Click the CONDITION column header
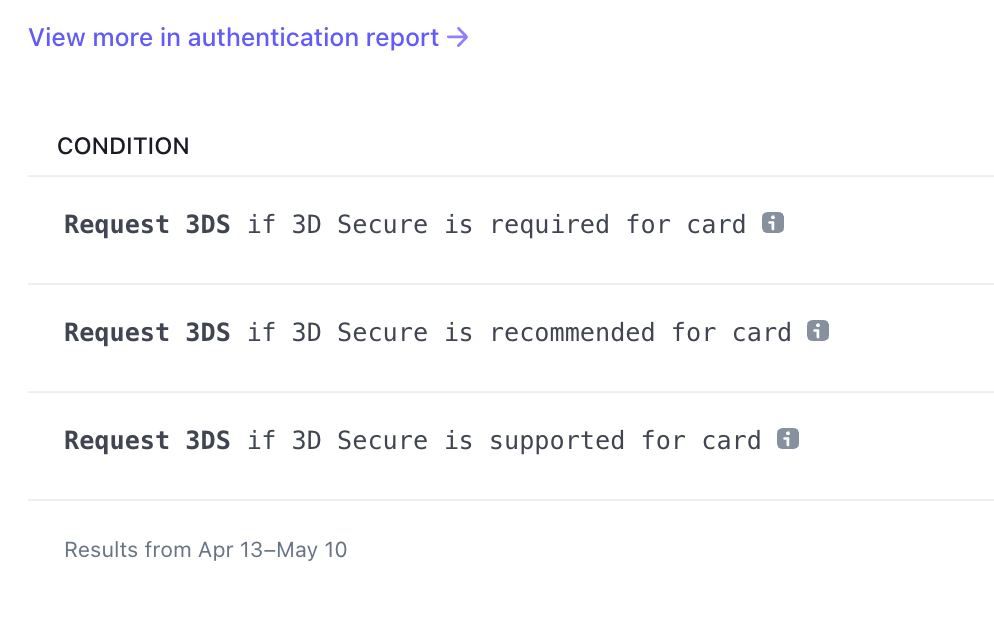 [x=123, y=146]
